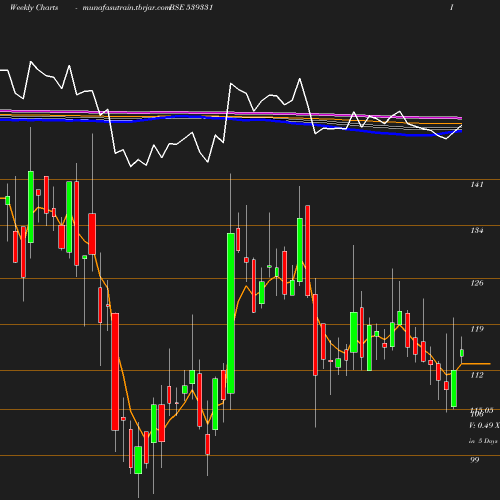Click the 134 price axis label
Image resolution: width=500 pixels, height=500 pixels.
[x=477, y=230]
